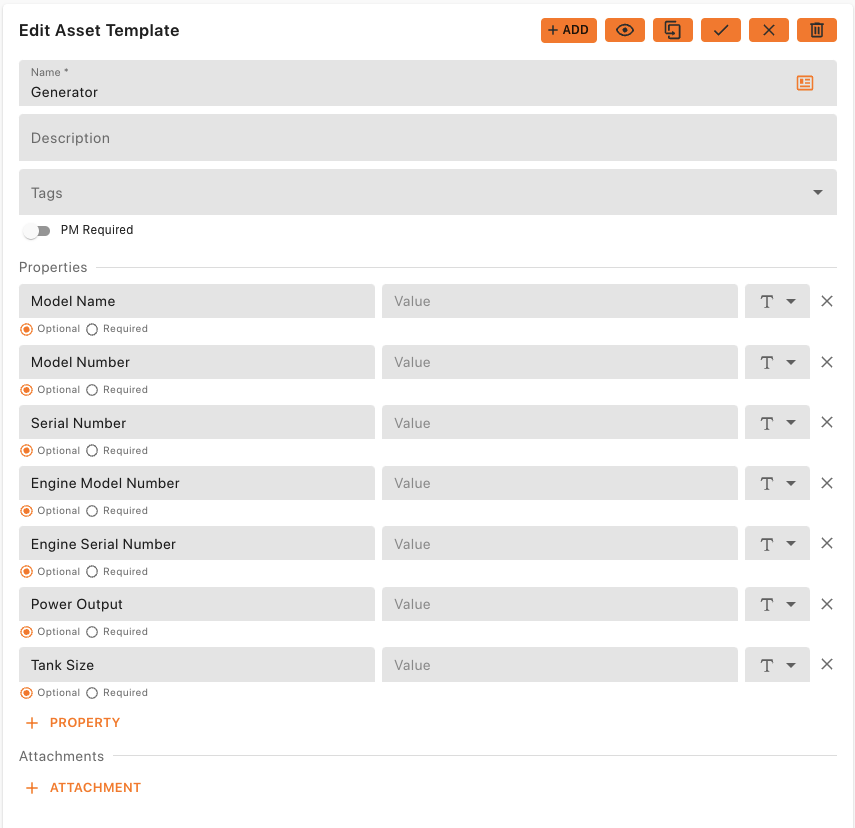Click the Model Name property name field
The height and width of the screenshot is (828, 855).
pos(197,301)
